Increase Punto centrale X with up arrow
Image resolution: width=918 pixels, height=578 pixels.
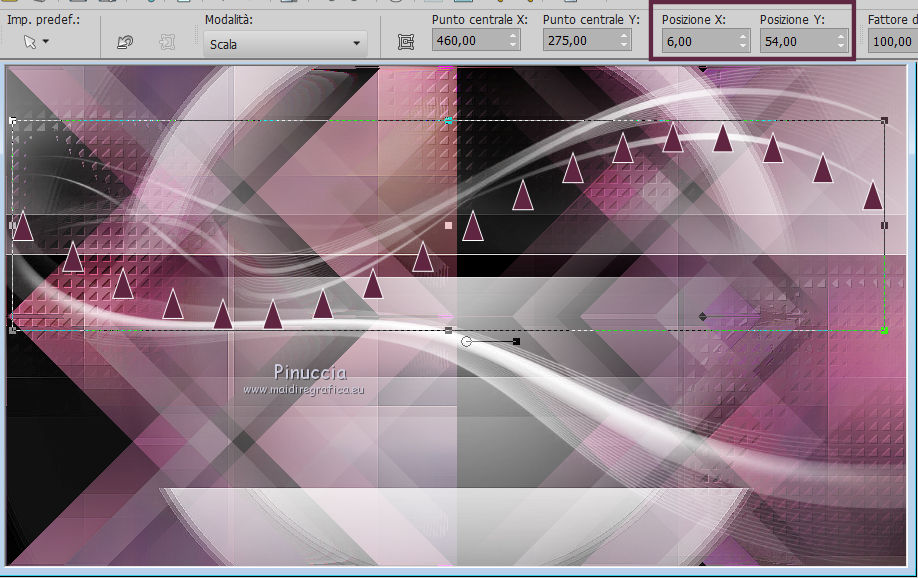[x=513, y=36]
